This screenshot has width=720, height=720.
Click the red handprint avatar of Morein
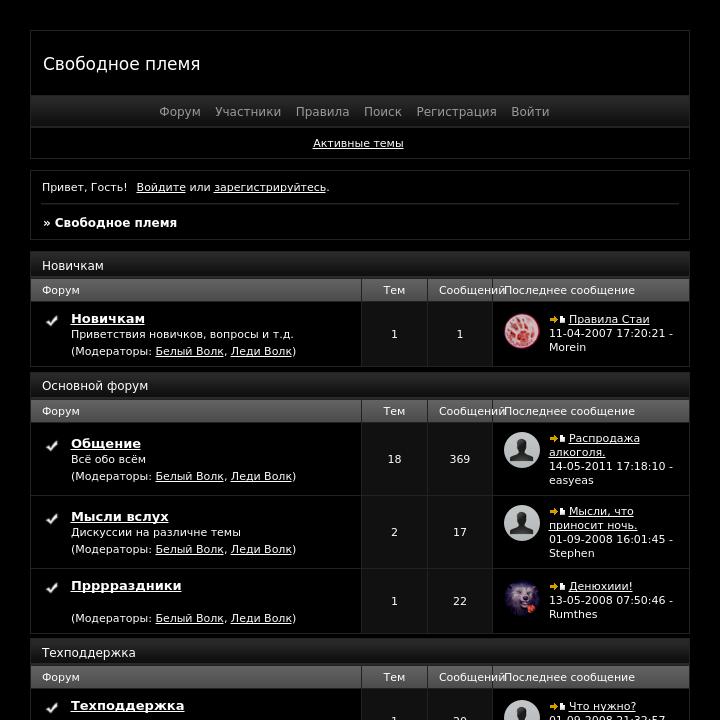pyautogui.click(x=522, y=331)
